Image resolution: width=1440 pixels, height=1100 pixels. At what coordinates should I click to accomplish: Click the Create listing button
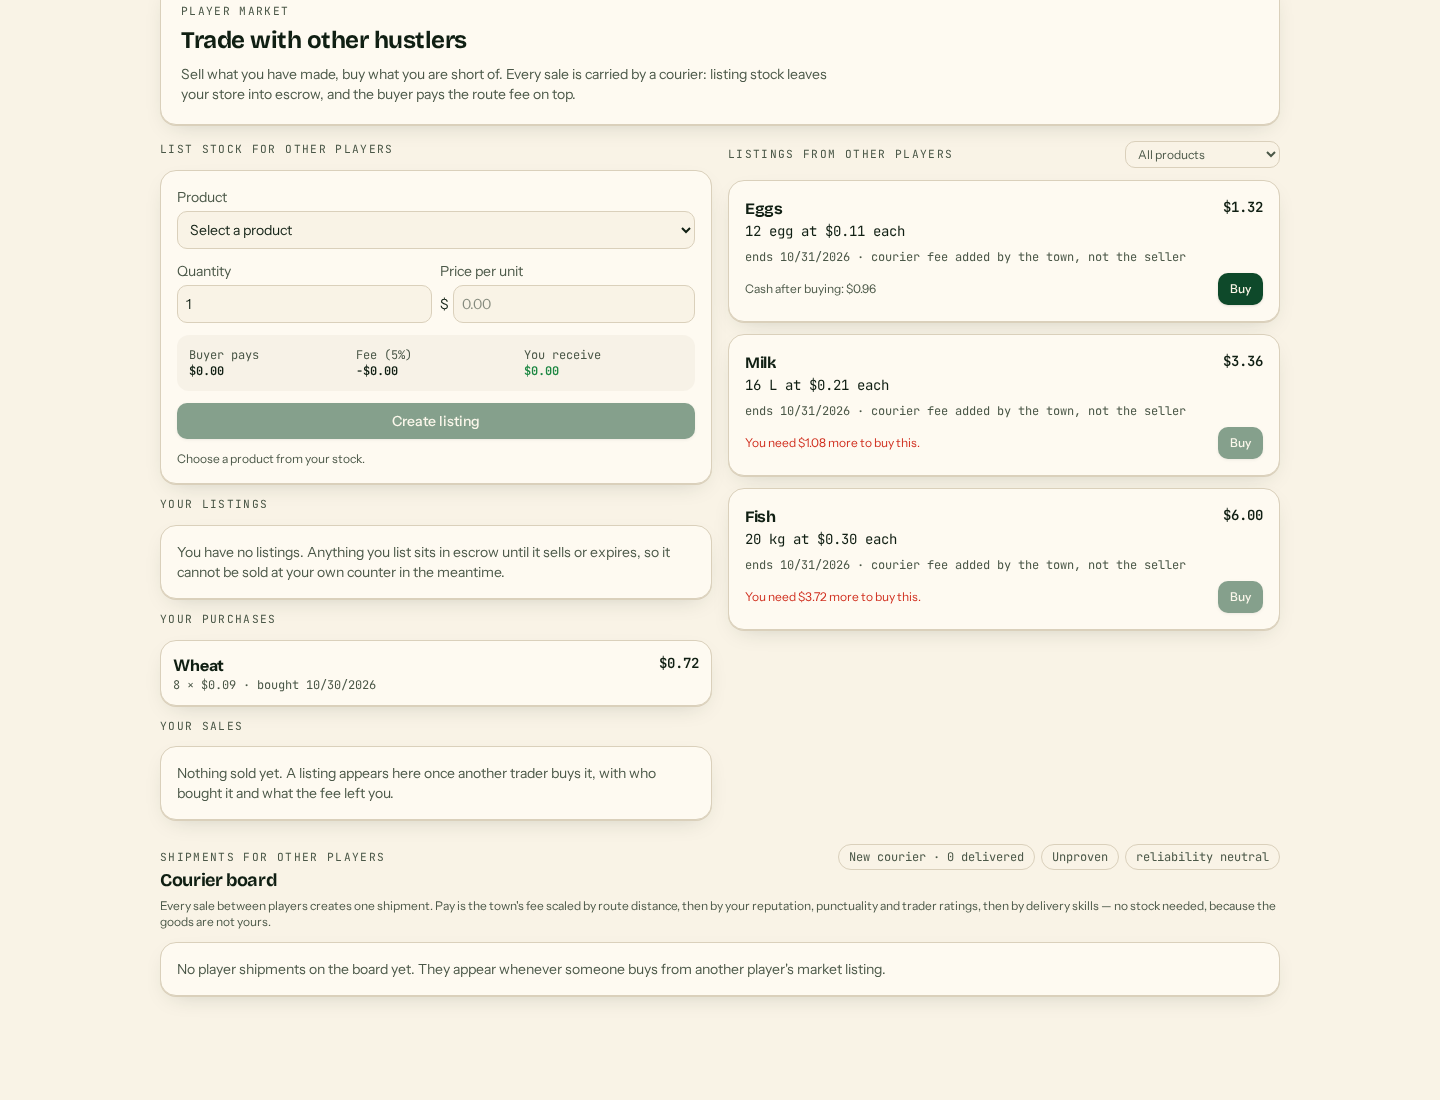tap(436, 421)
